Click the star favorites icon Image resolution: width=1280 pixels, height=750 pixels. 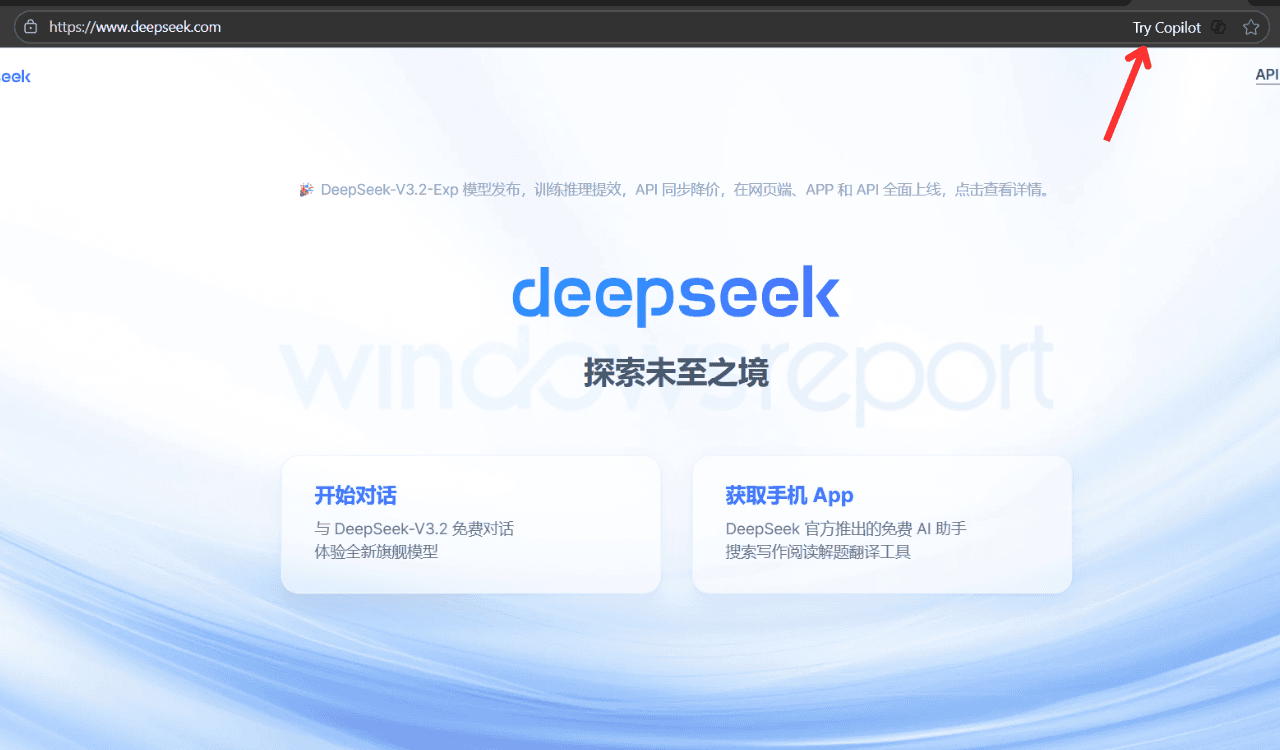[1250, 27]
